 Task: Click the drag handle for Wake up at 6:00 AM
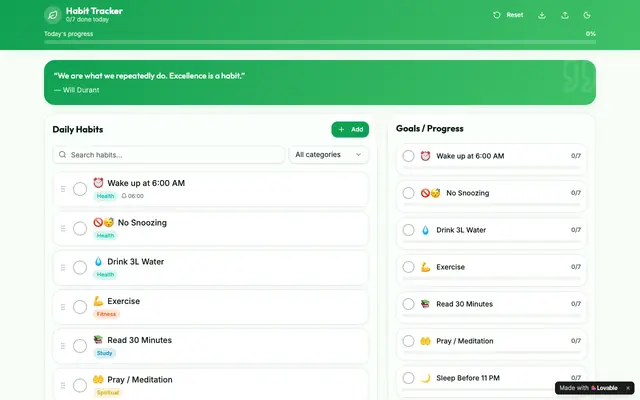click(63, 189)
